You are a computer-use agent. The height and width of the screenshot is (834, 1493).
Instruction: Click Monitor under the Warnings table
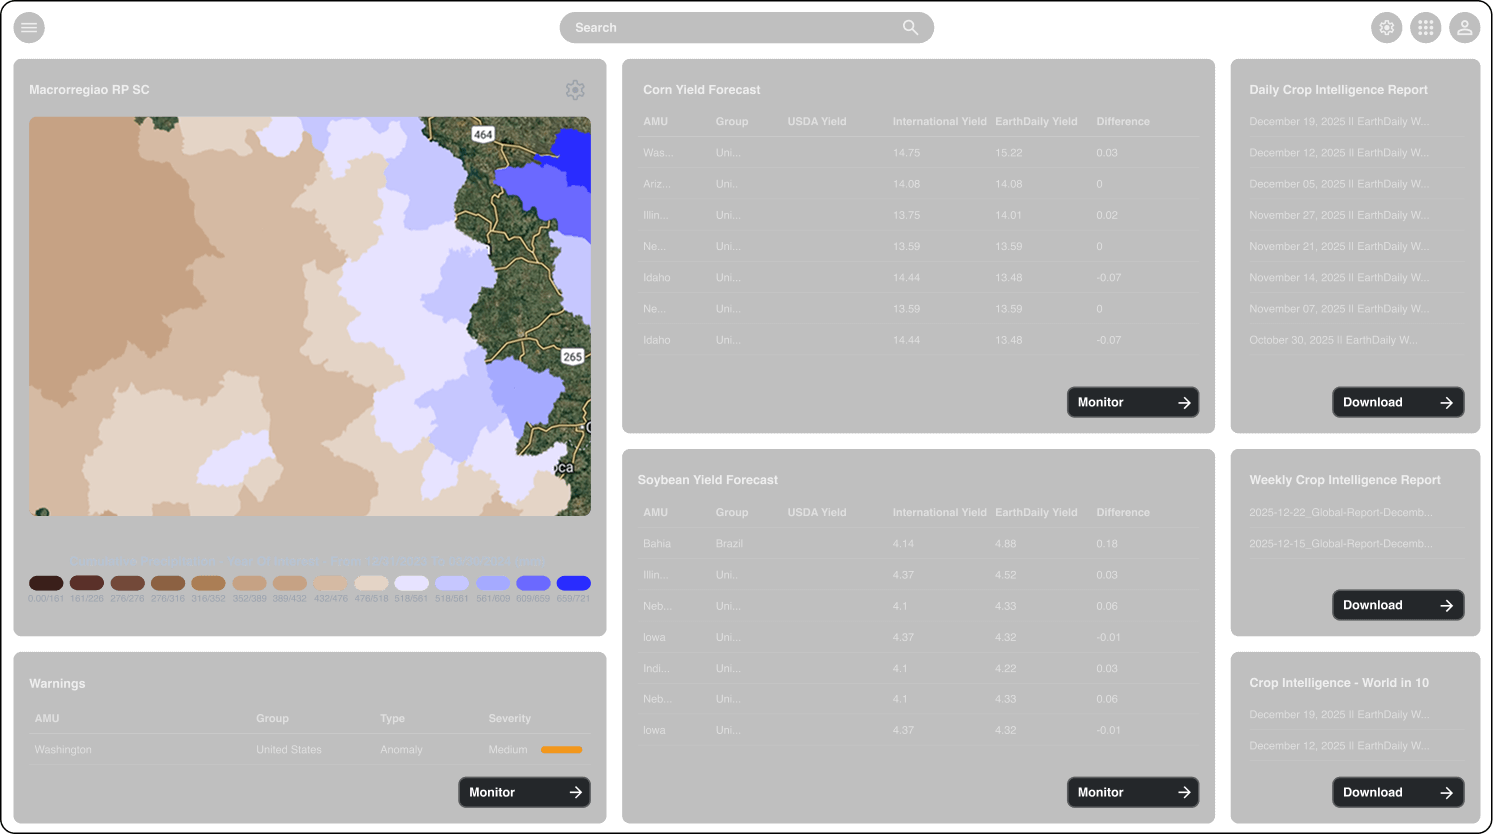(524, 792)
